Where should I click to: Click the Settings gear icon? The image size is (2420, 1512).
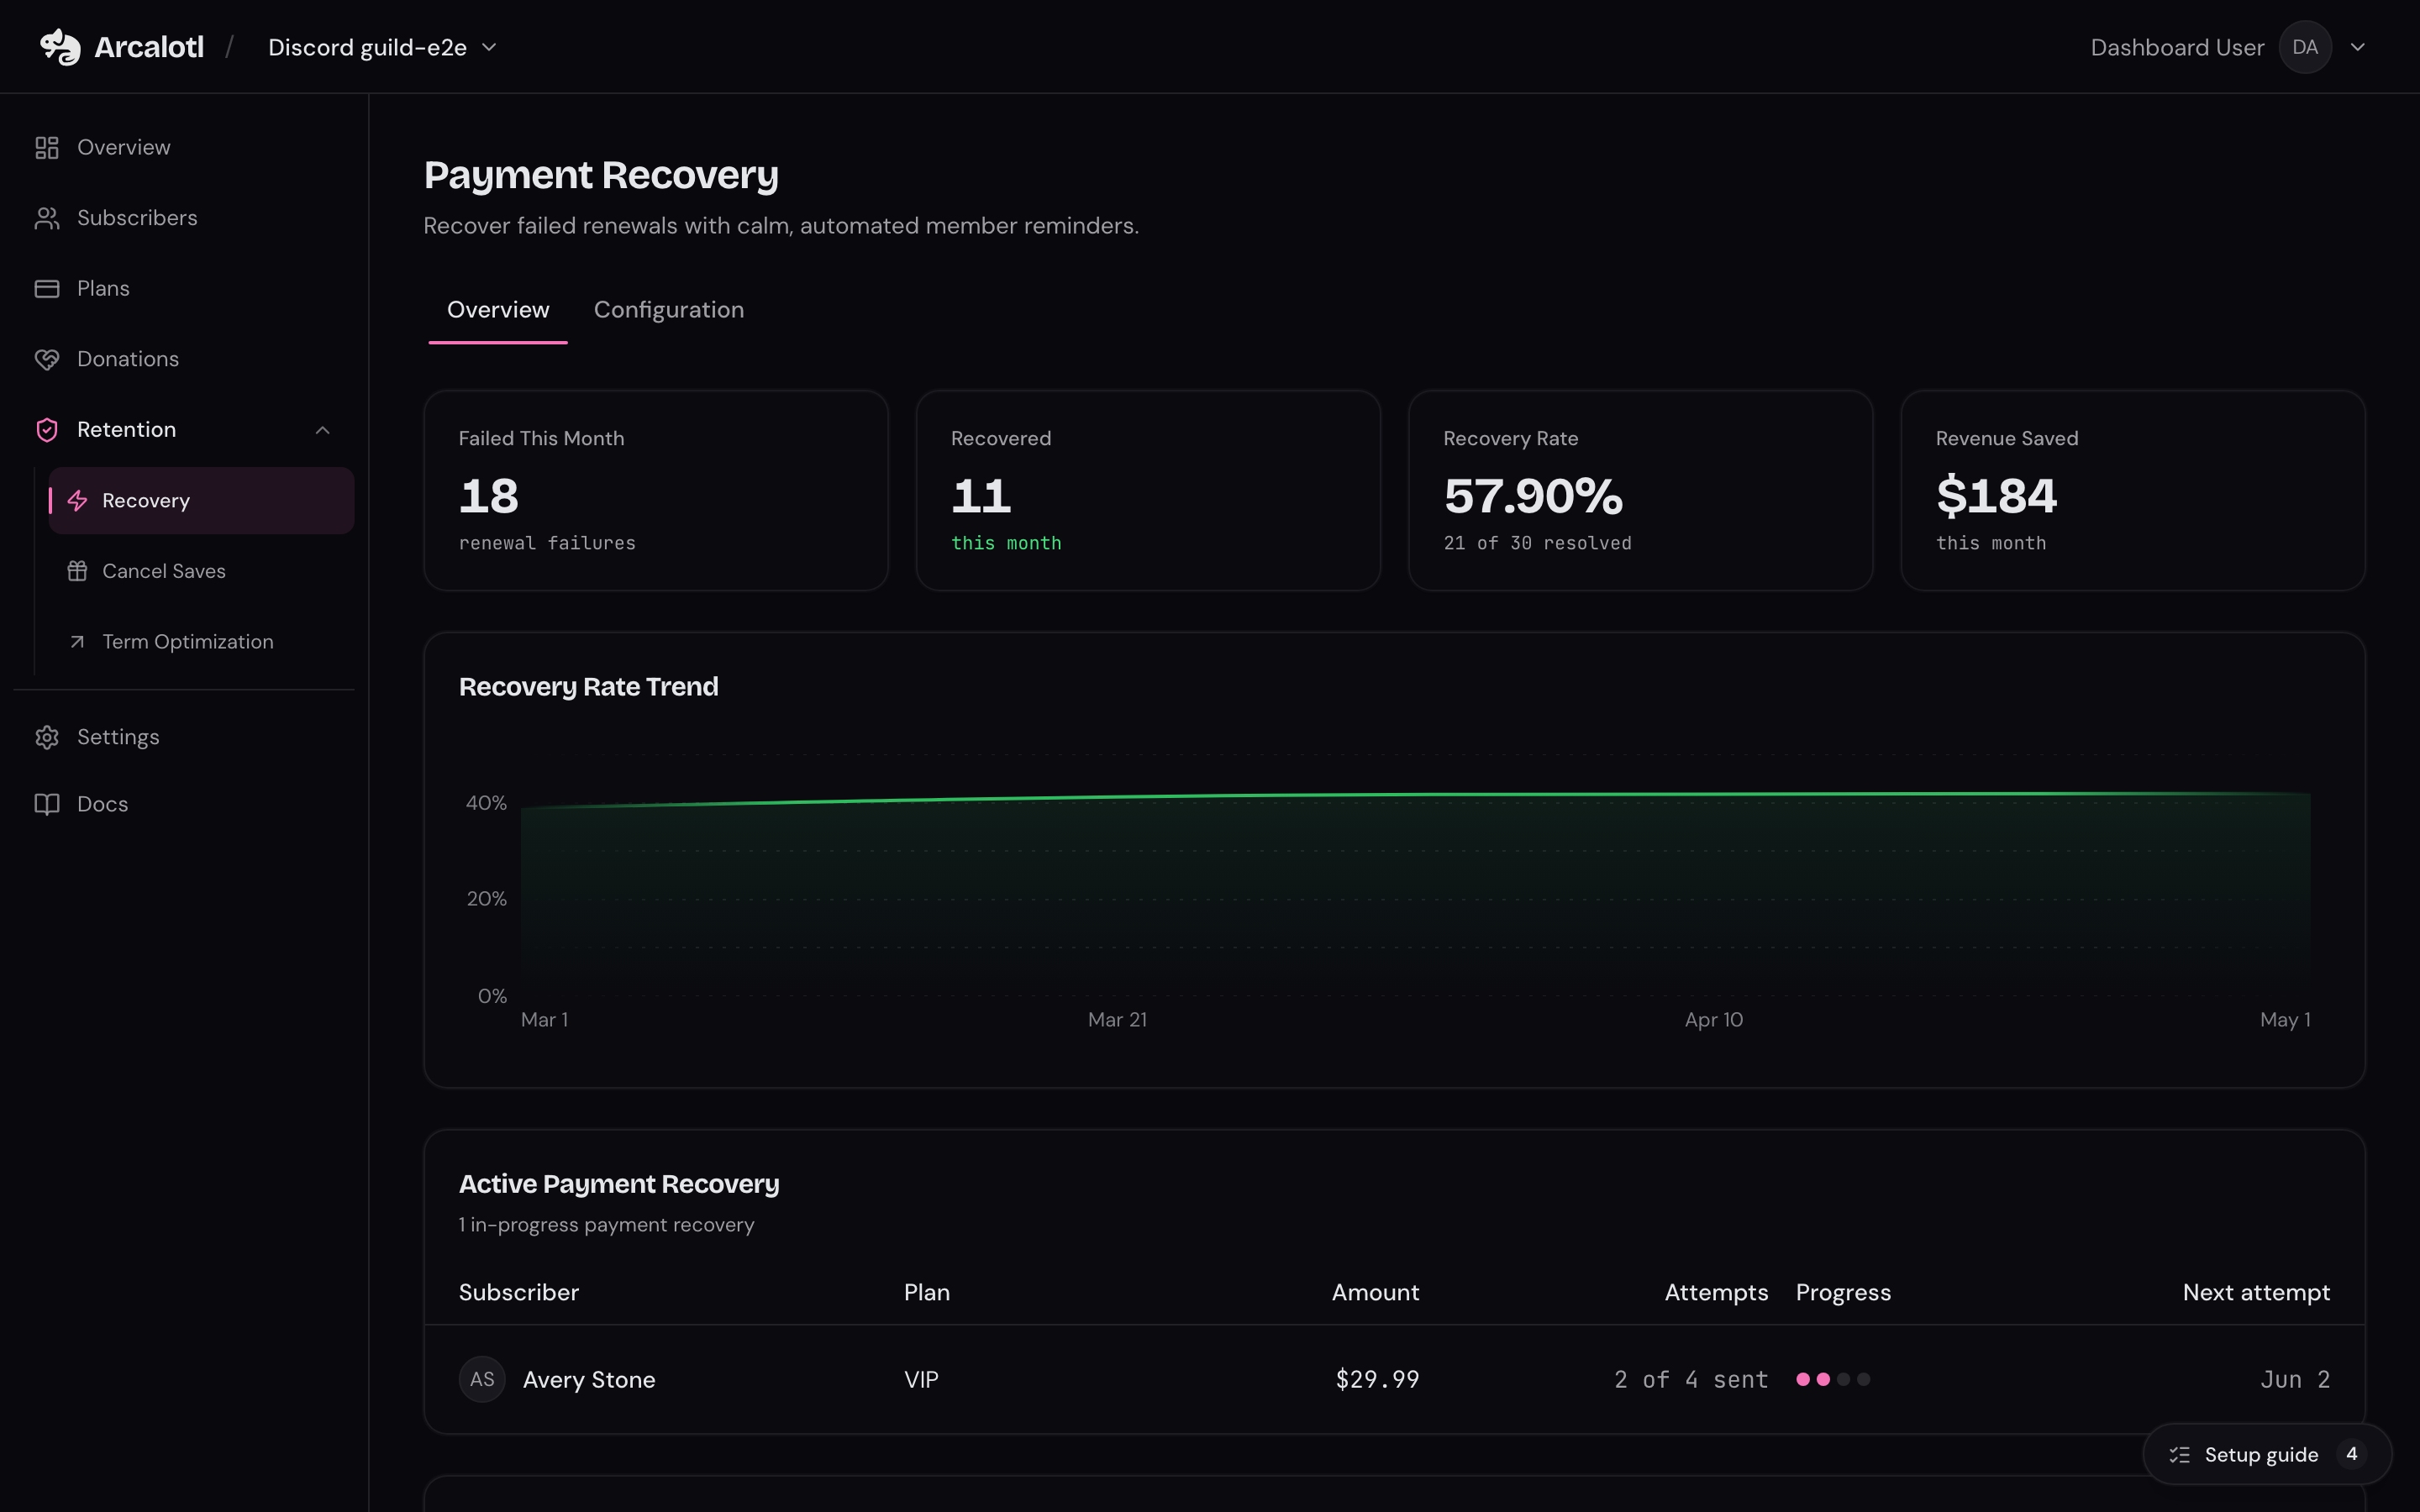[47, 737]
